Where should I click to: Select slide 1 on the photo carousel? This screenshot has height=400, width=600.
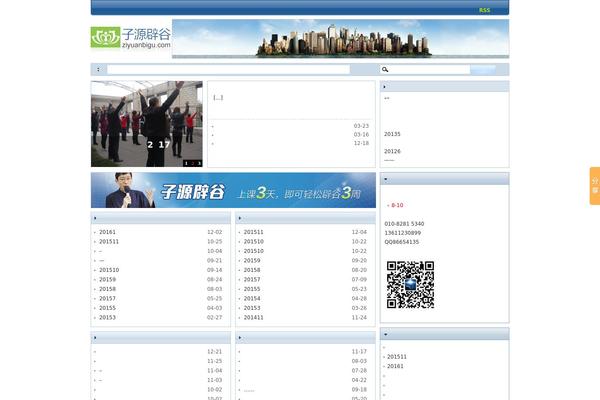185,163
